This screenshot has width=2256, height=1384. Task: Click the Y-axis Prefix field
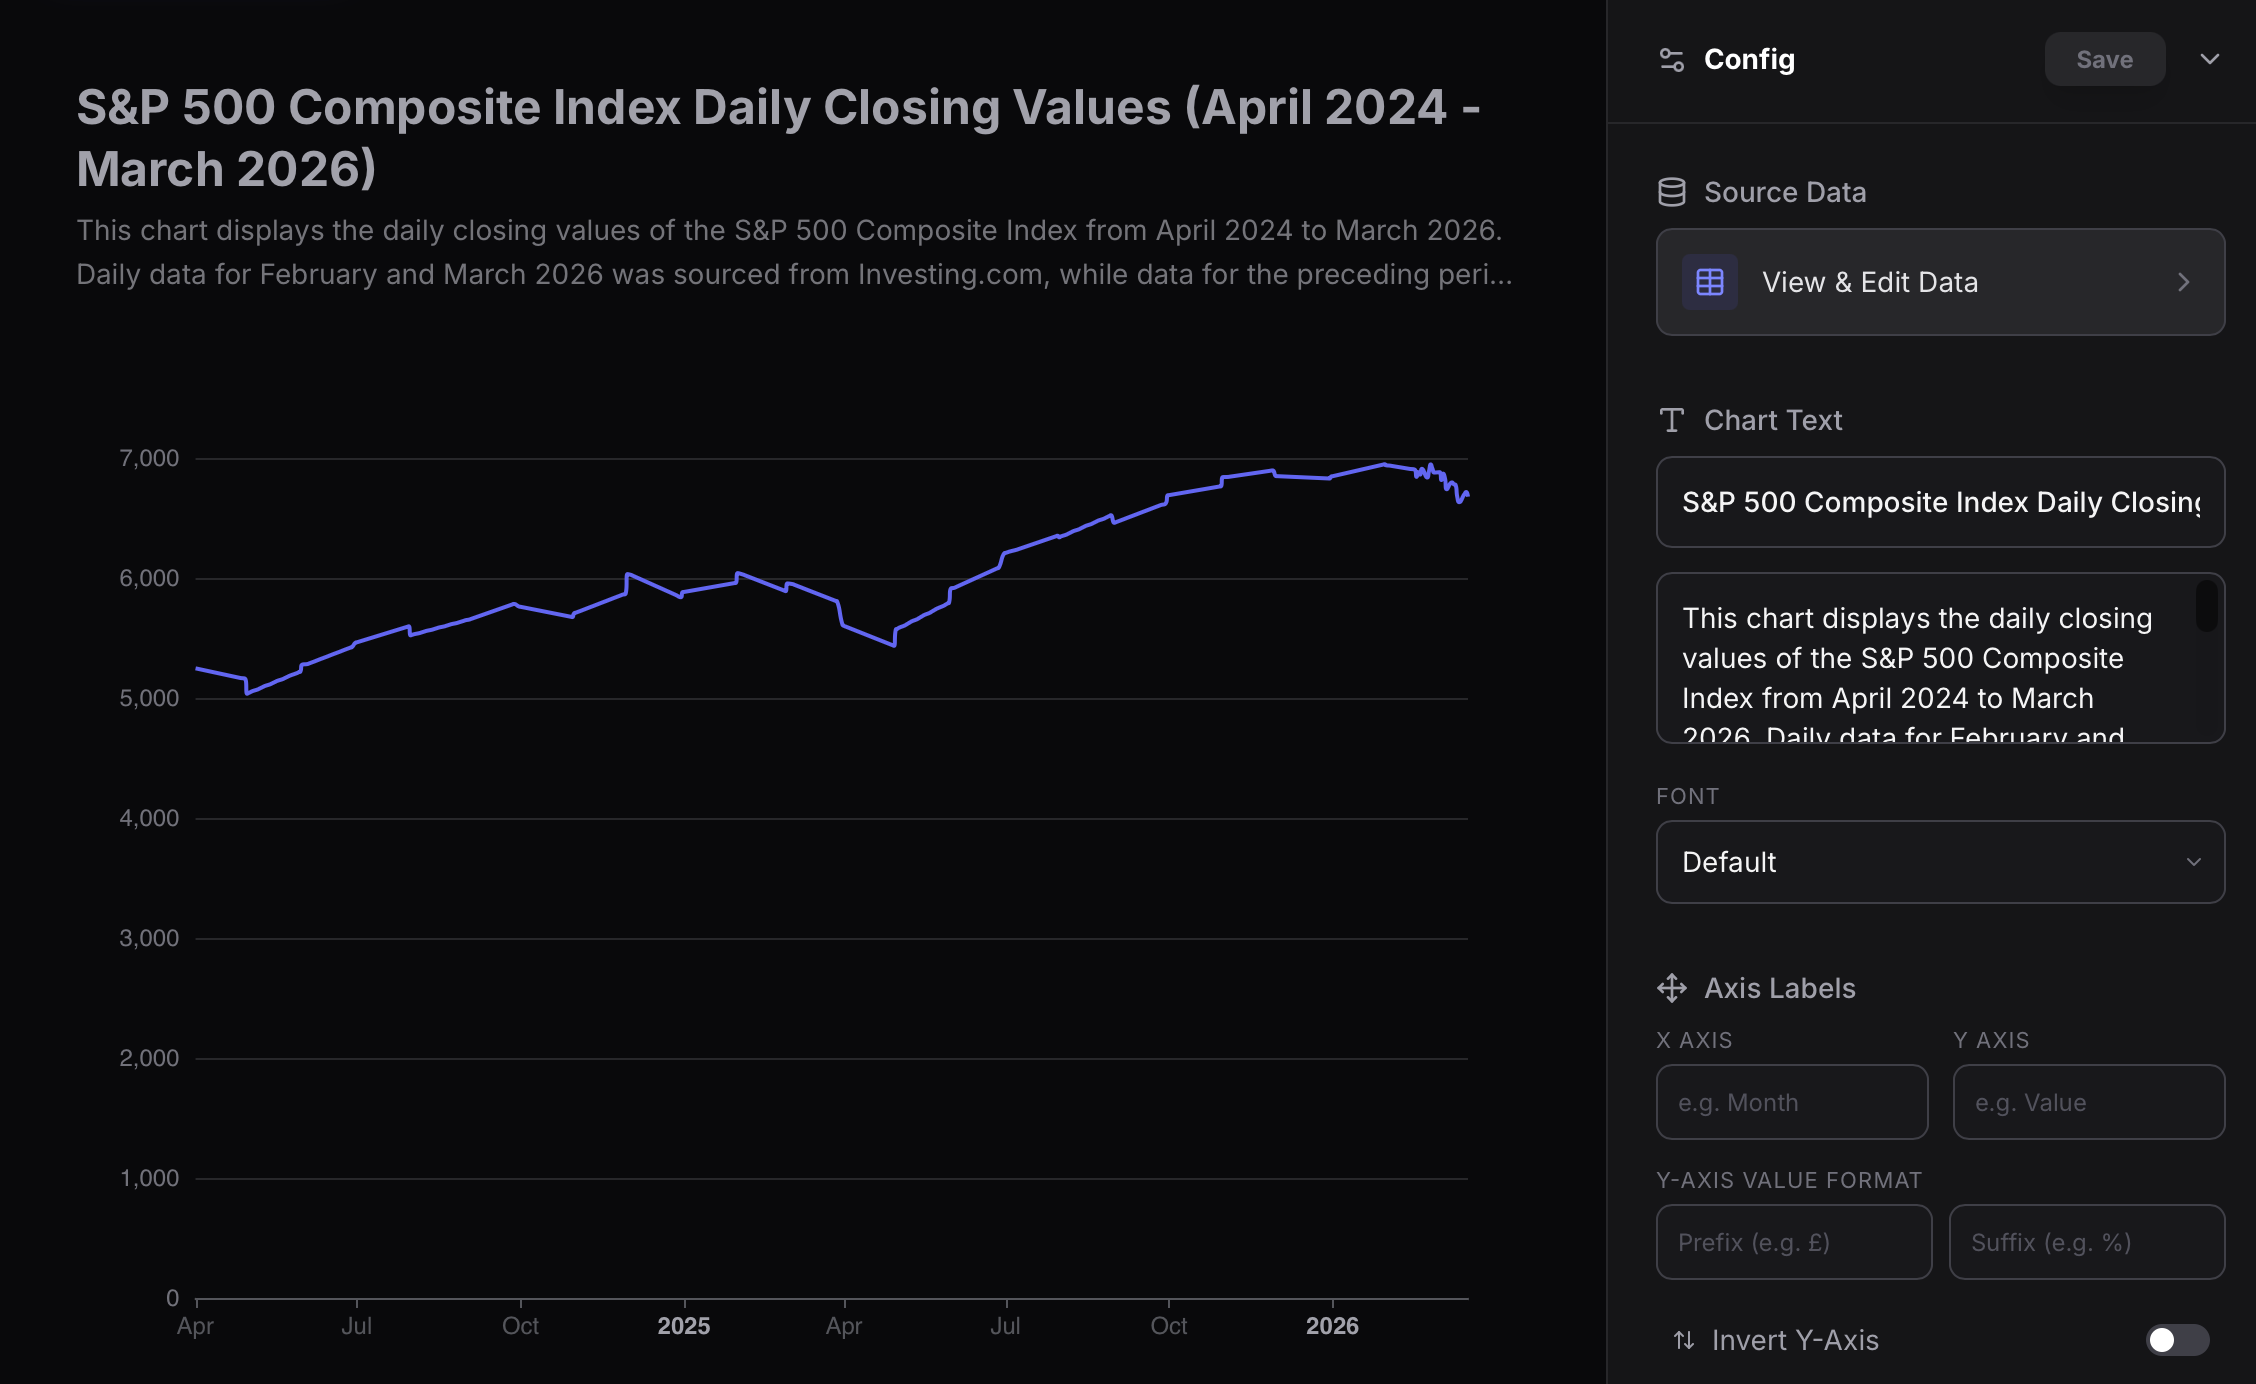(x=1793, y=1242)
